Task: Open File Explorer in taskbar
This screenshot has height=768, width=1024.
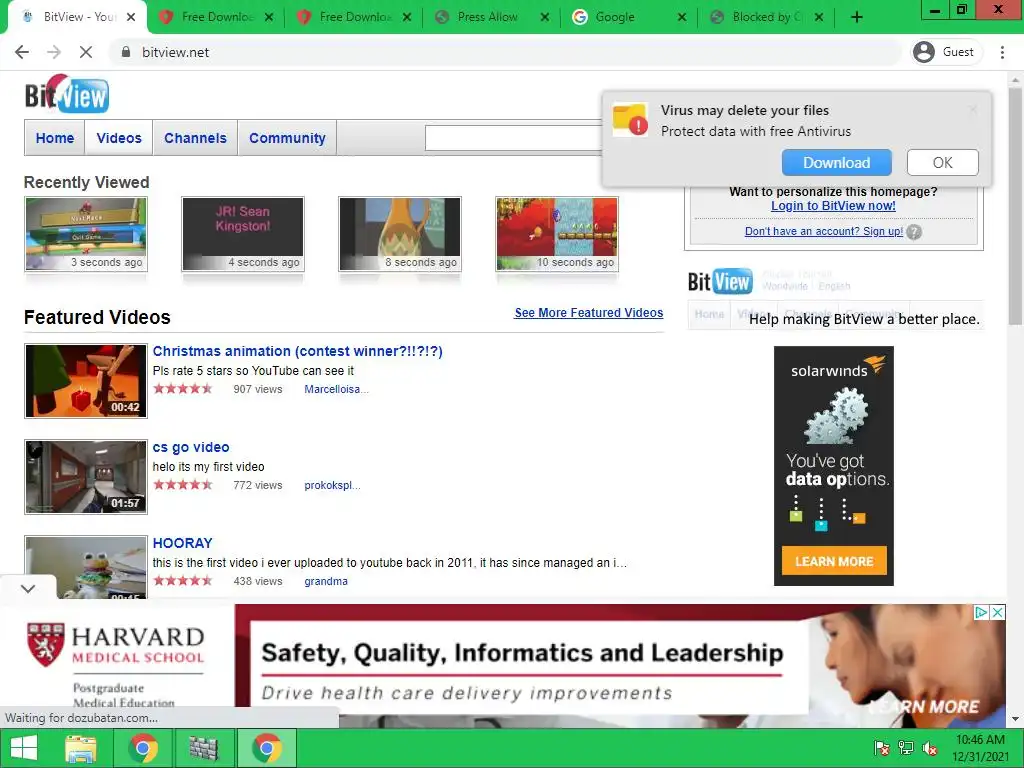Action: (x=80, y=748)
